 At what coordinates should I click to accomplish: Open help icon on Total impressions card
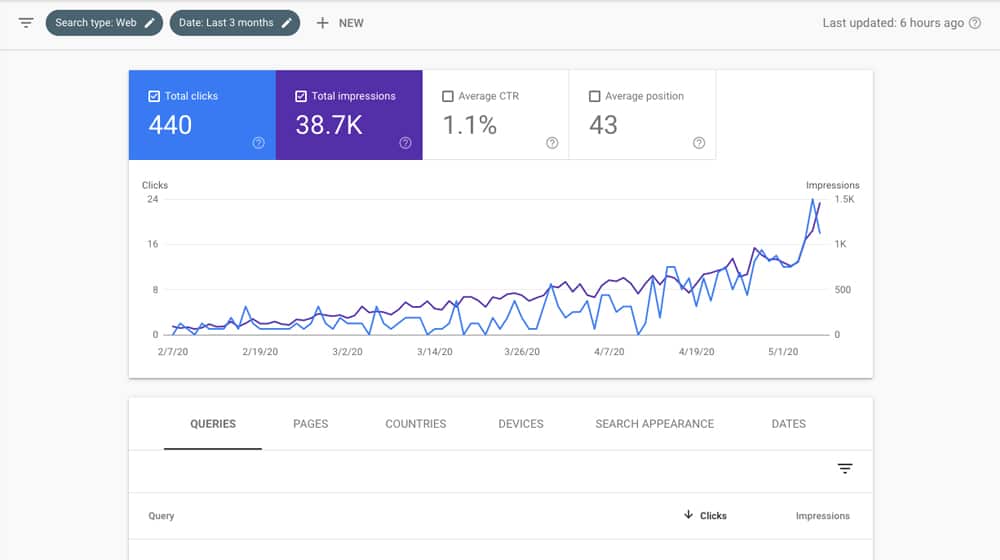(x=405, y=143)
